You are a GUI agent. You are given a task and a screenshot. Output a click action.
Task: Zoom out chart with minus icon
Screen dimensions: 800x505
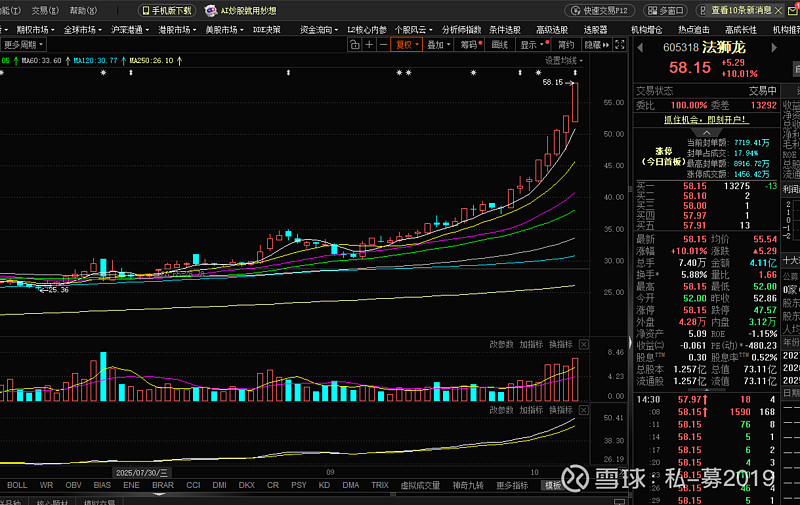[383, 45]
